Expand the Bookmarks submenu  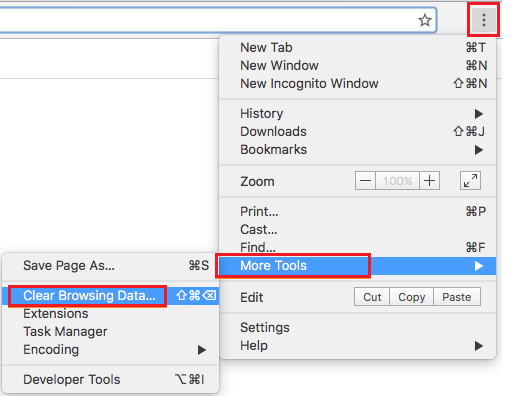pos(357,150)
